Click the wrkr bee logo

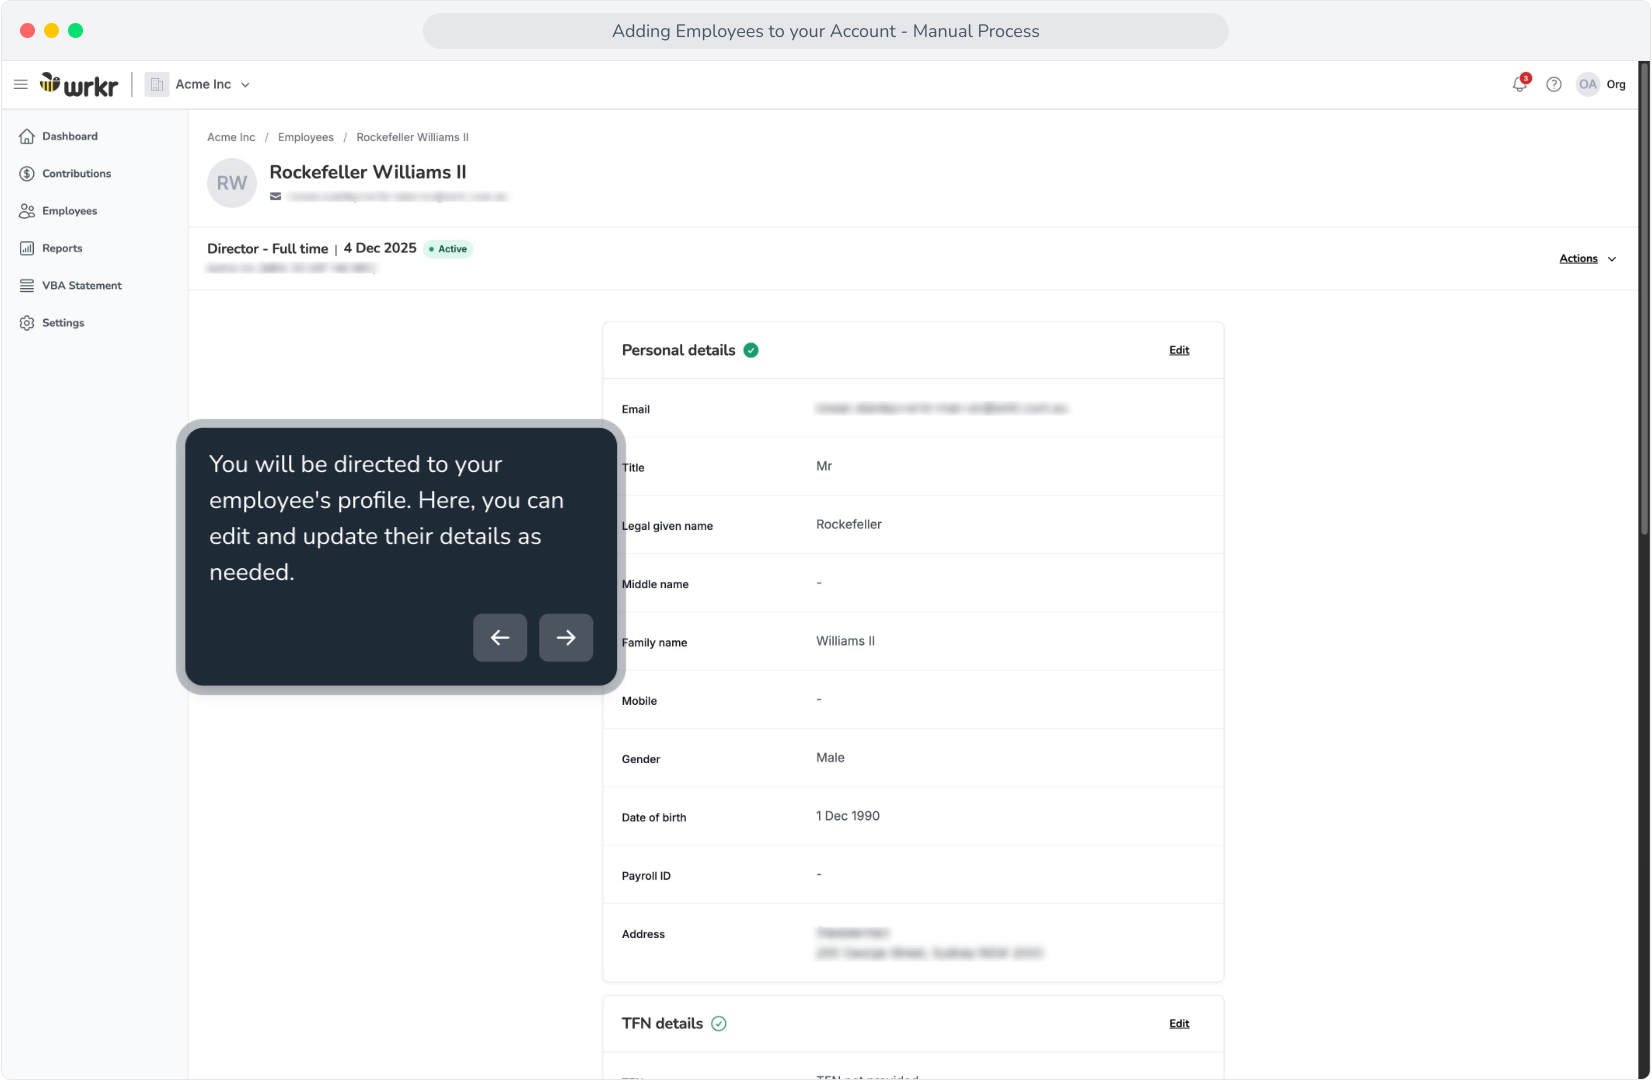point(79,85)
